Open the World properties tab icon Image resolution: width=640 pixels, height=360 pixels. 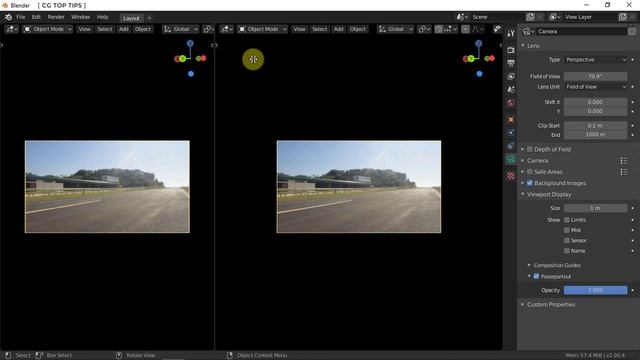point(511,102)
